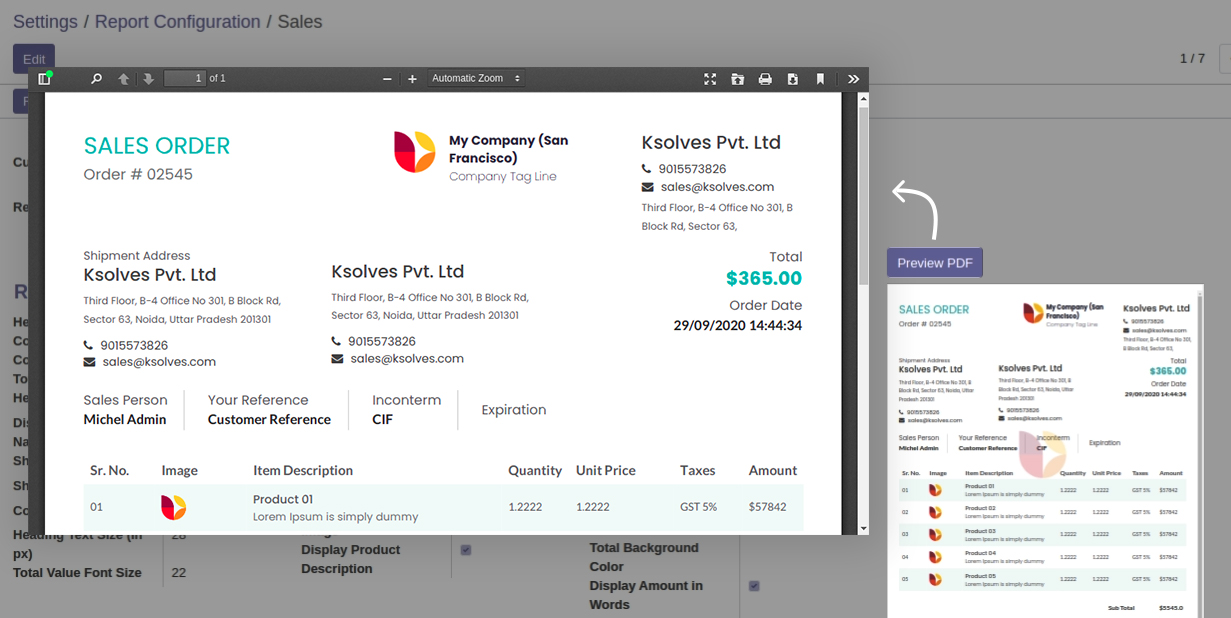Click the Order # 02545 text
The width and height of the screenshot is (1231, 618).
click(x=138, y=174)
